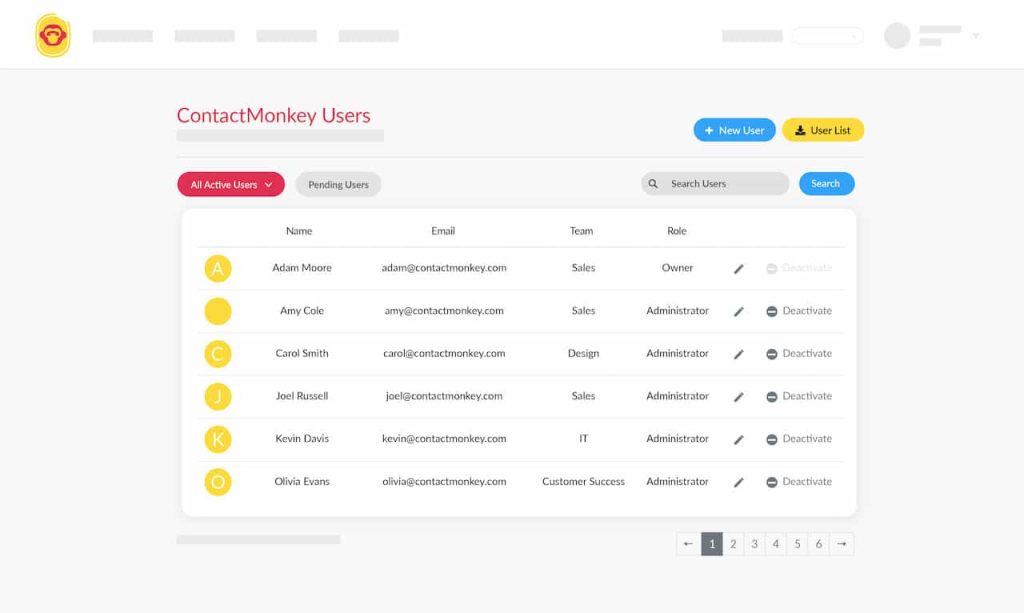Click the Team column header
1024x613 pixels.
point(581,231)
